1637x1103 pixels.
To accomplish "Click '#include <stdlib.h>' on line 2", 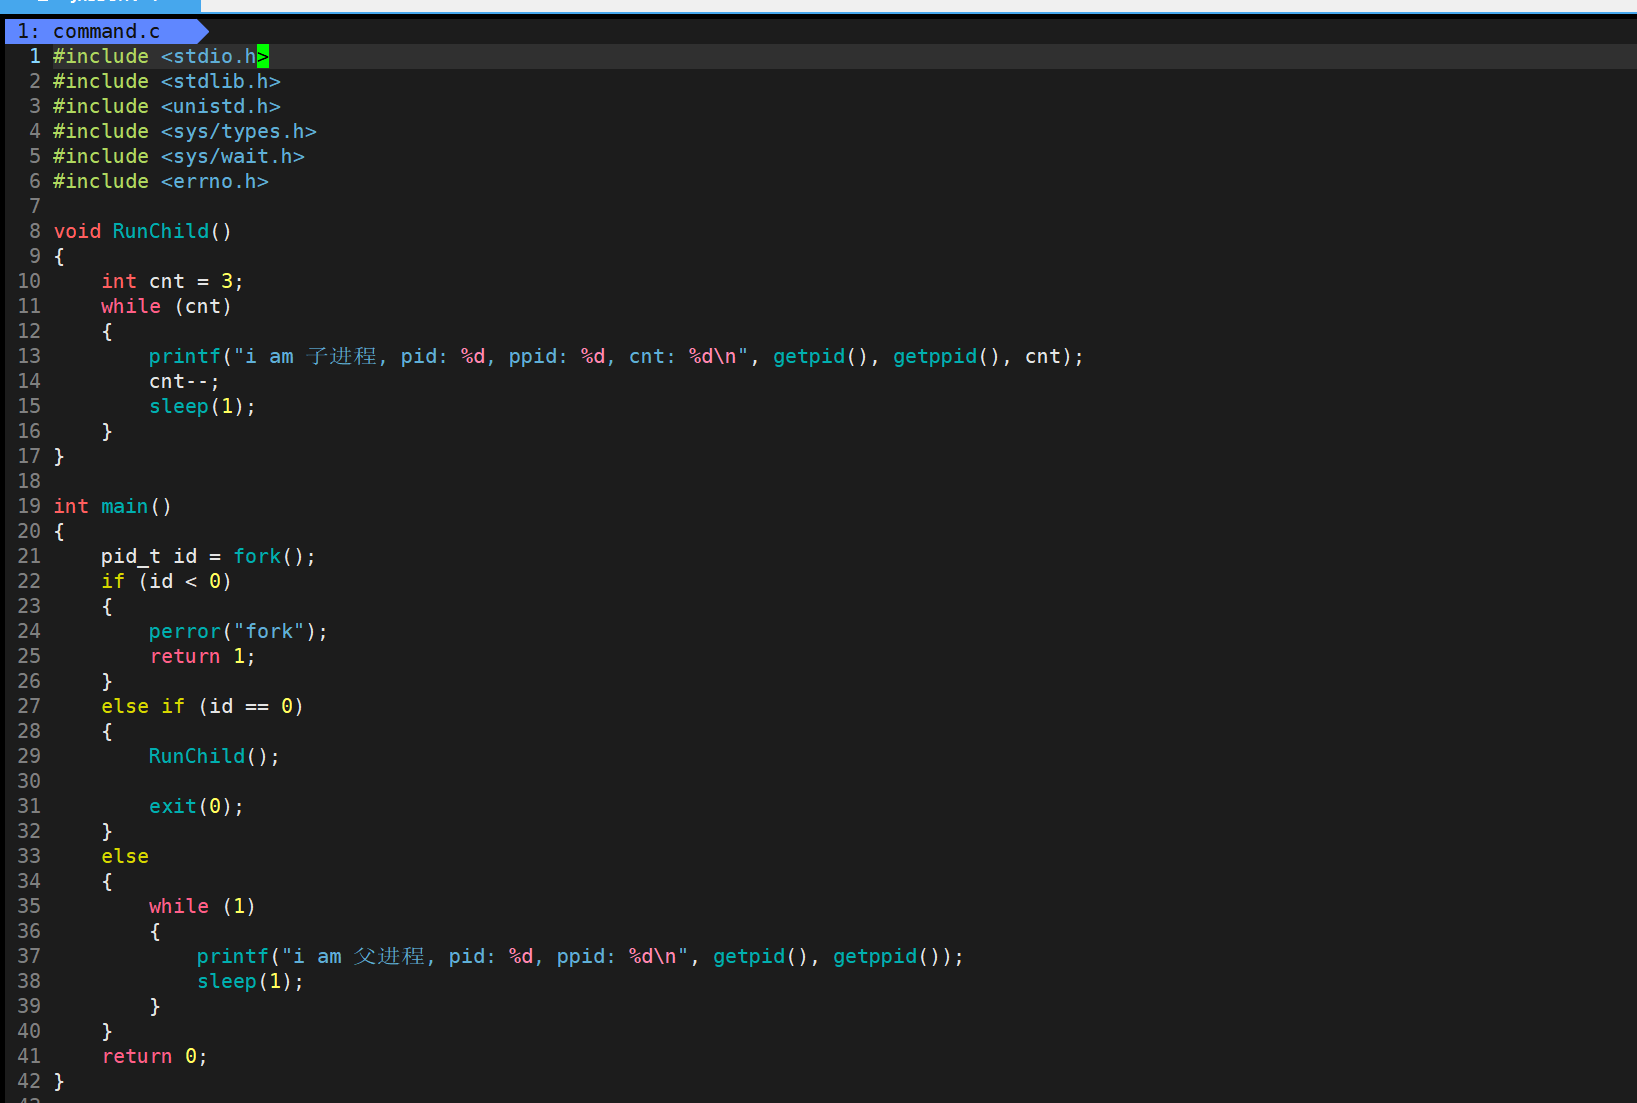I will (x=167, y=81).
